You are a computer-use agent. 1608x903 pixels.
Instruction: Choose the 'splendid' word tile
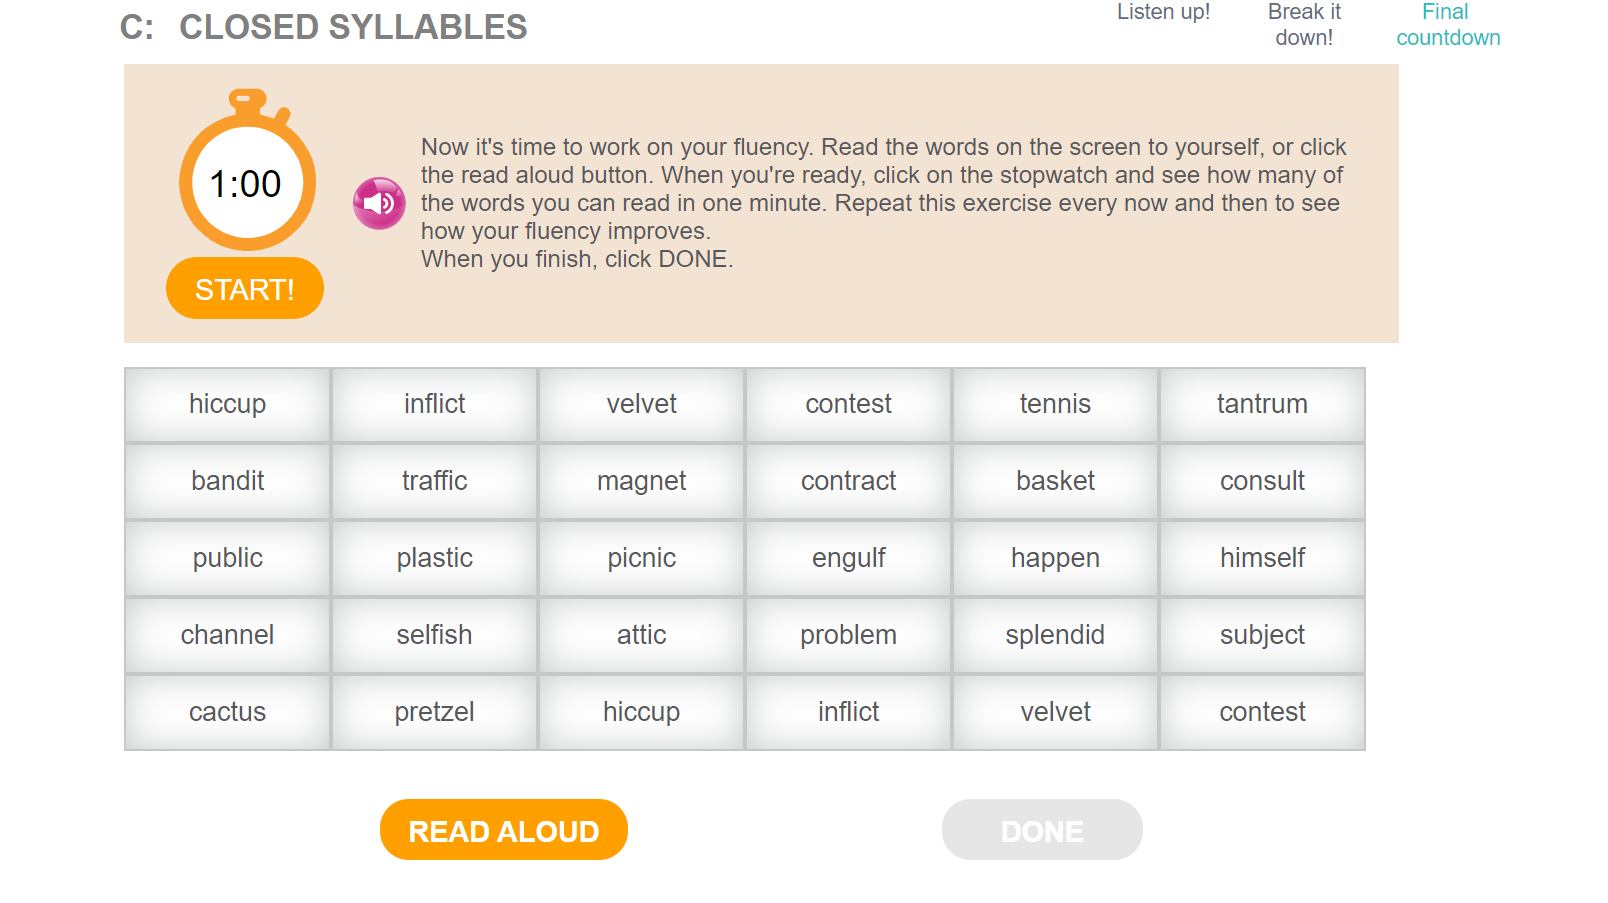click(x=1055, y=636)
